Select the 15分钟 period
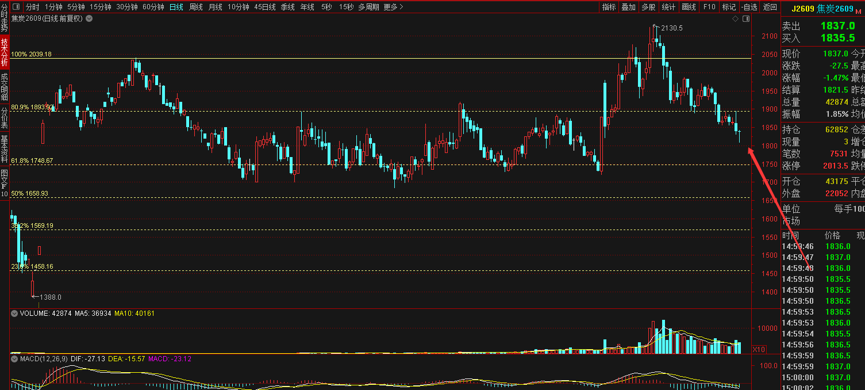This screenshot has height=390, width=865. pyautogui.click(x=101, y=7)
